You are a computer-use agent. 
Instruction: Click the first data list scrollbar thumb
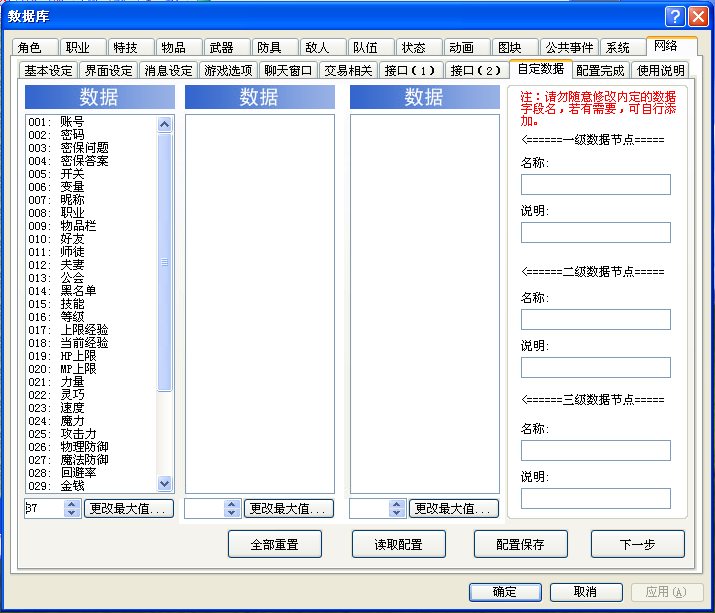[165, 262]
